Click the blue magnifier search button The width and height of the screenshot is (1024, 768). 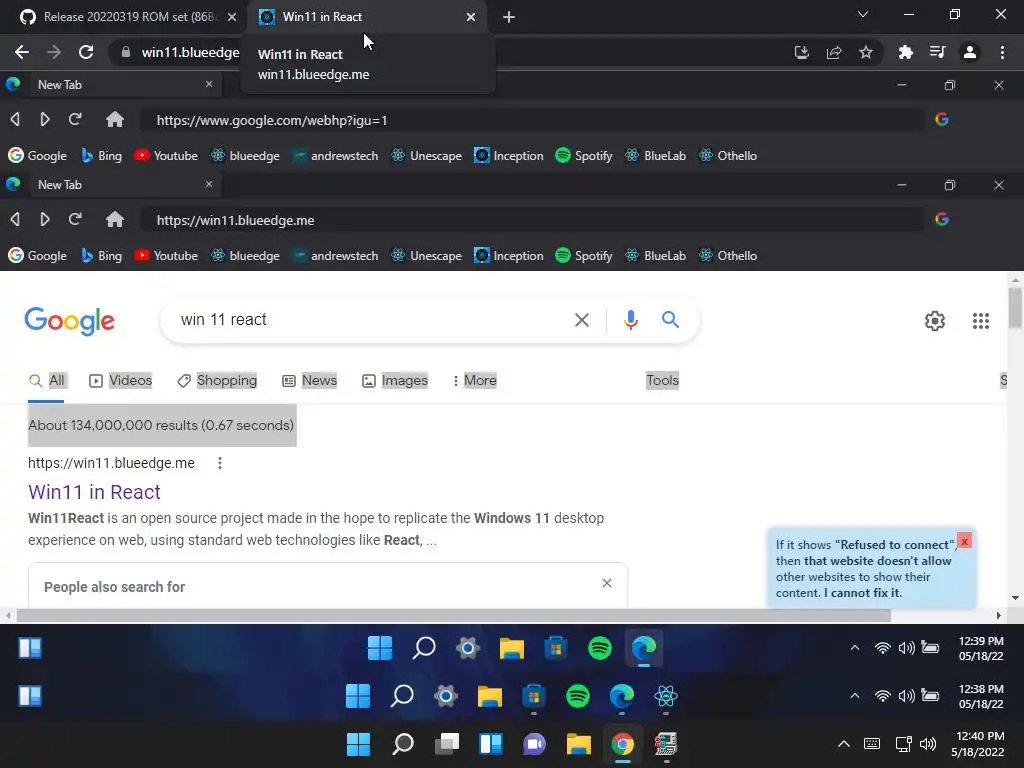670,319
